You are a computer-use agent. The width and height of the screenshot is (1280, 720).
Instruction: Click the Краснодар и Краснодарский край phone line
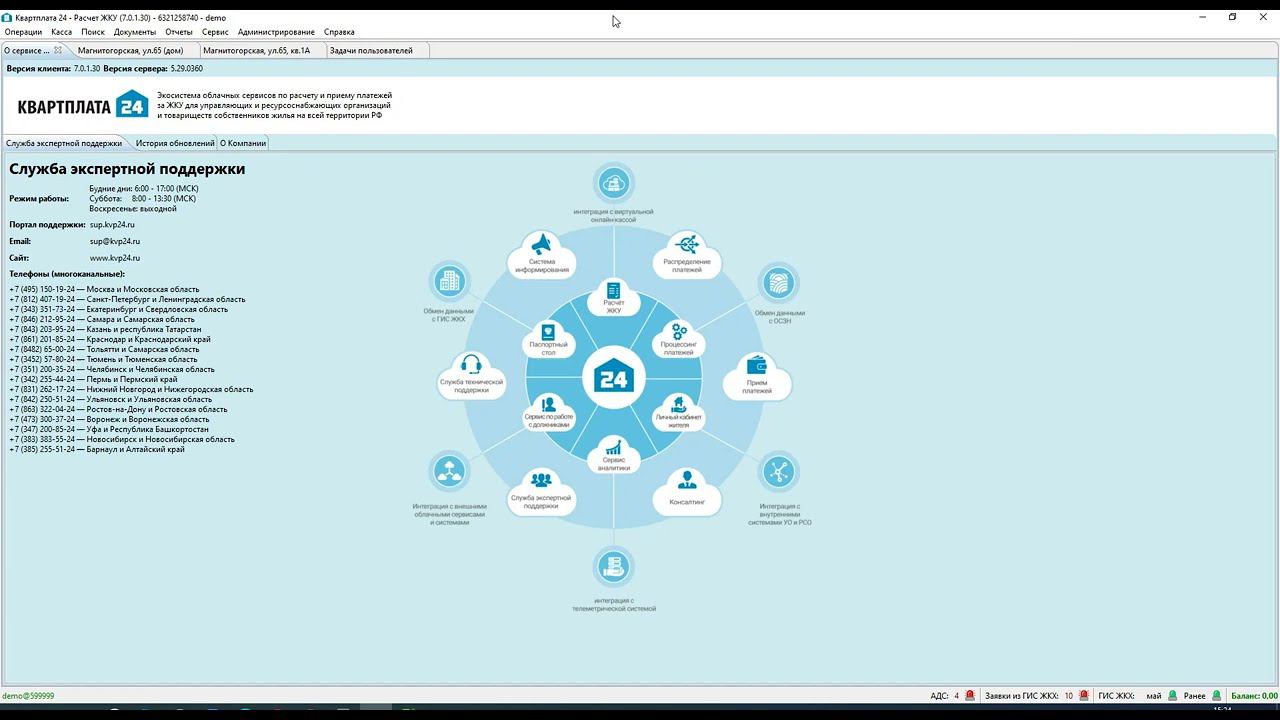tap(110, 339)
